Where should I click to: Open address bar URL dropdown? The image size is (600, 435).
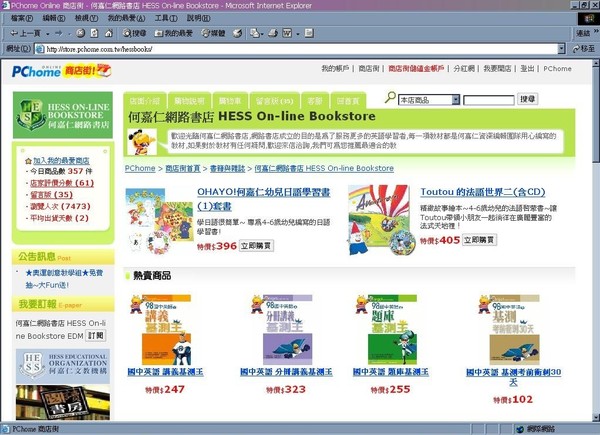[561, 49]
